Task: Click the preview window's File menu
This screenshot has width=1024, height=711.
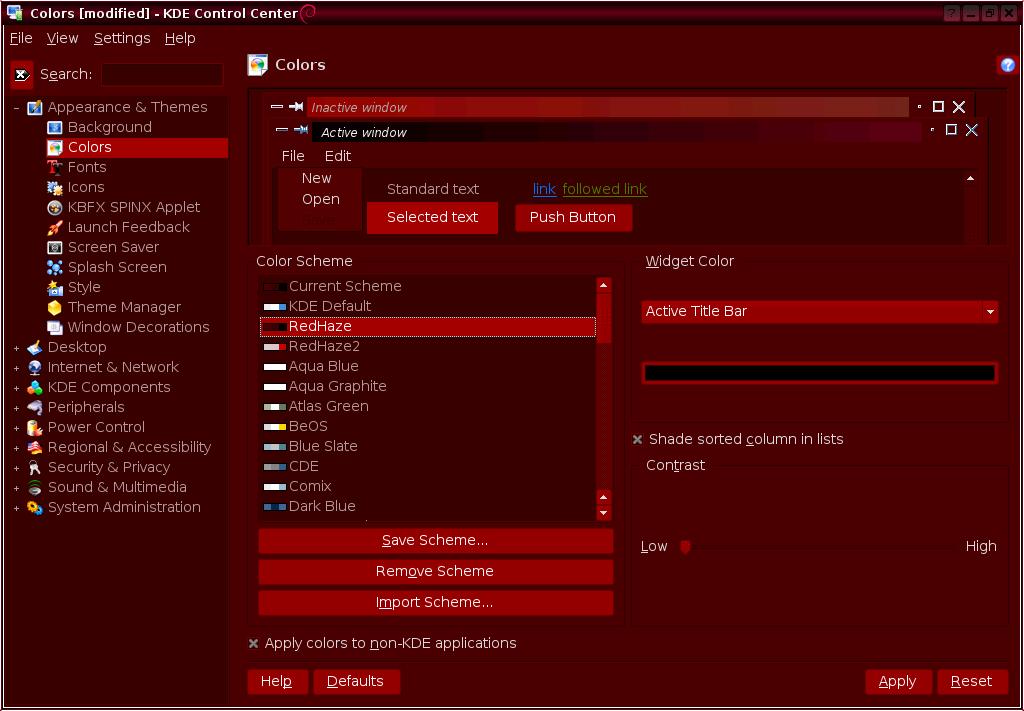Action: 293,156
